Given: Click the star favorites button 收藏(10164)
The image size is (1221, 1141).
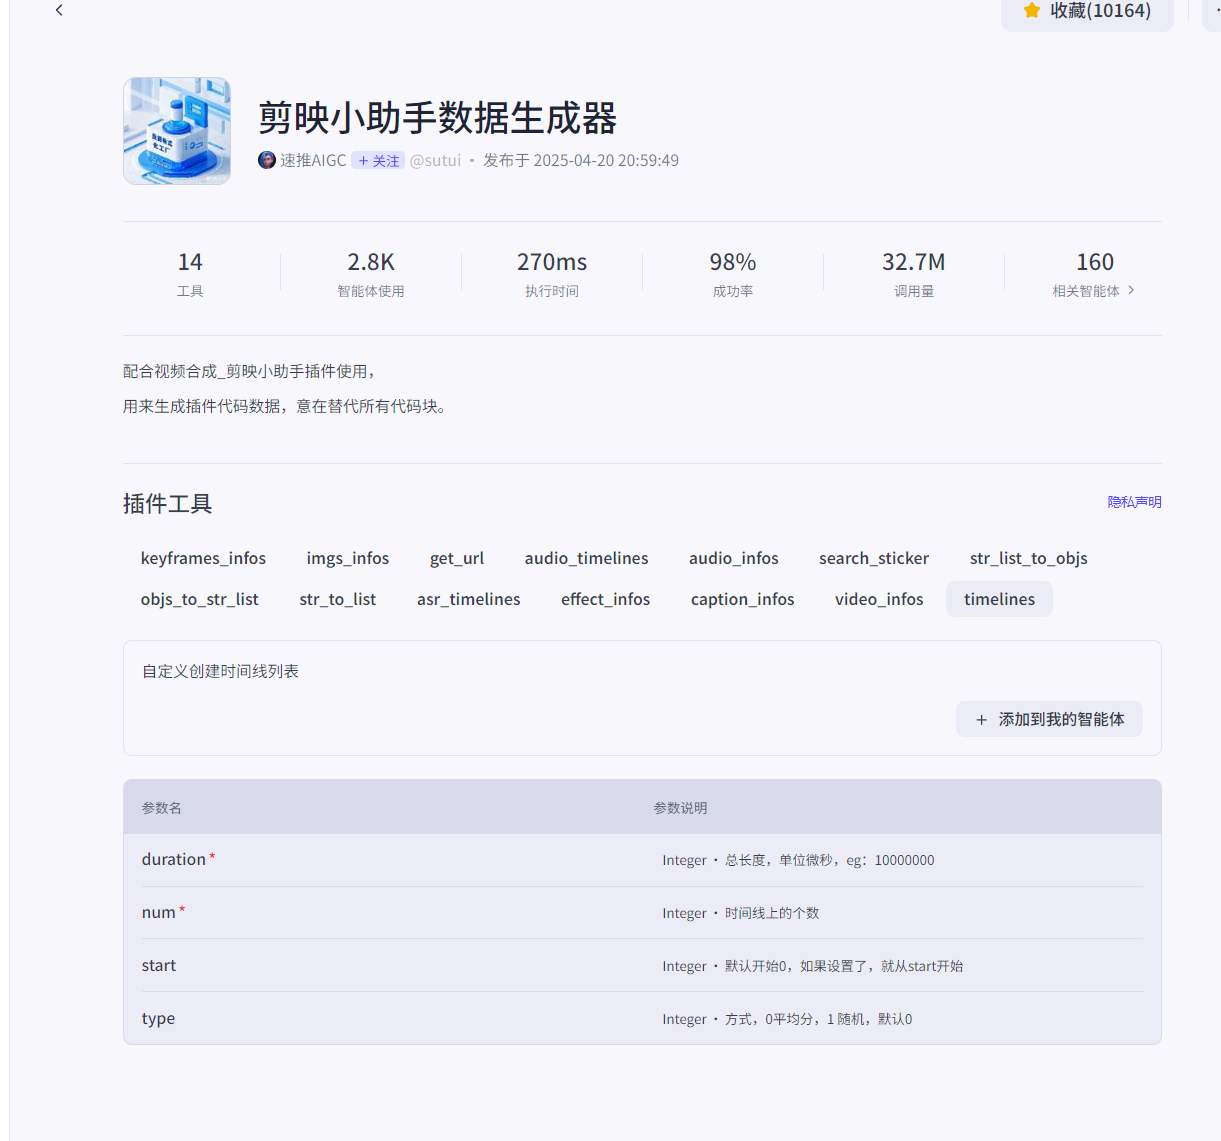Looking at the screenshot, I should 1087,12.
